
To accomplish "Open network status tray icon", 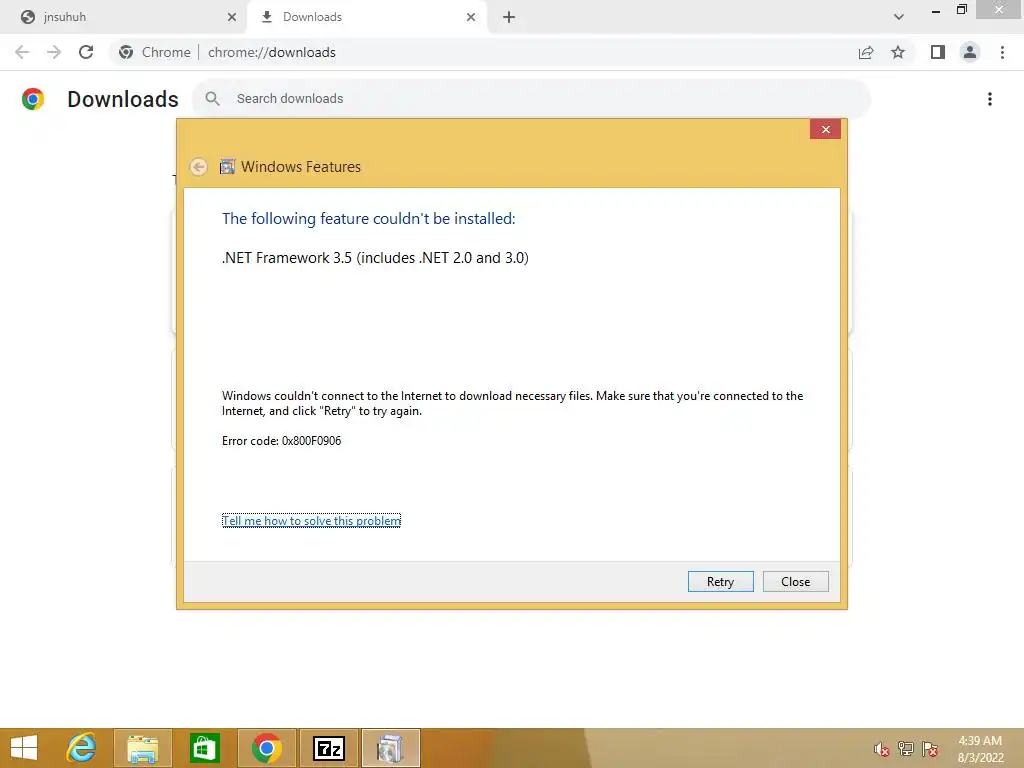I will [906, 749].
